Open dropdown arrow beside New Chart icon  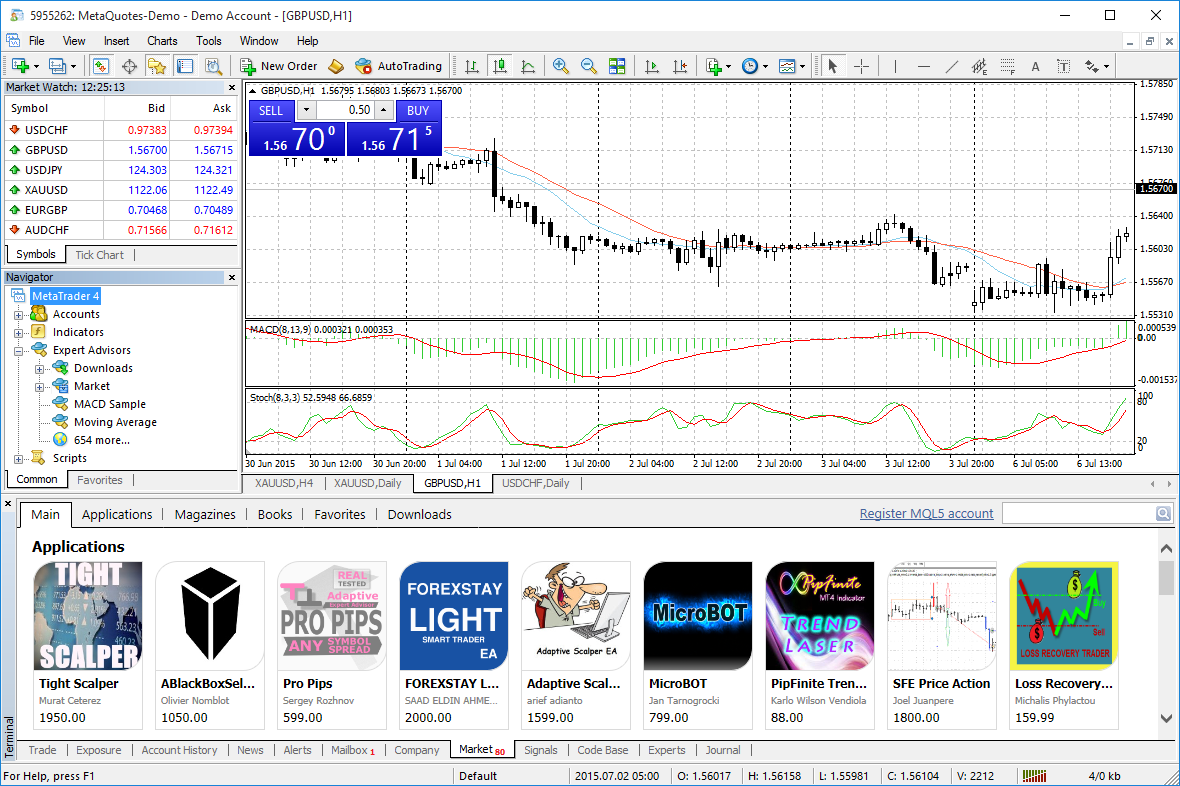36,66
